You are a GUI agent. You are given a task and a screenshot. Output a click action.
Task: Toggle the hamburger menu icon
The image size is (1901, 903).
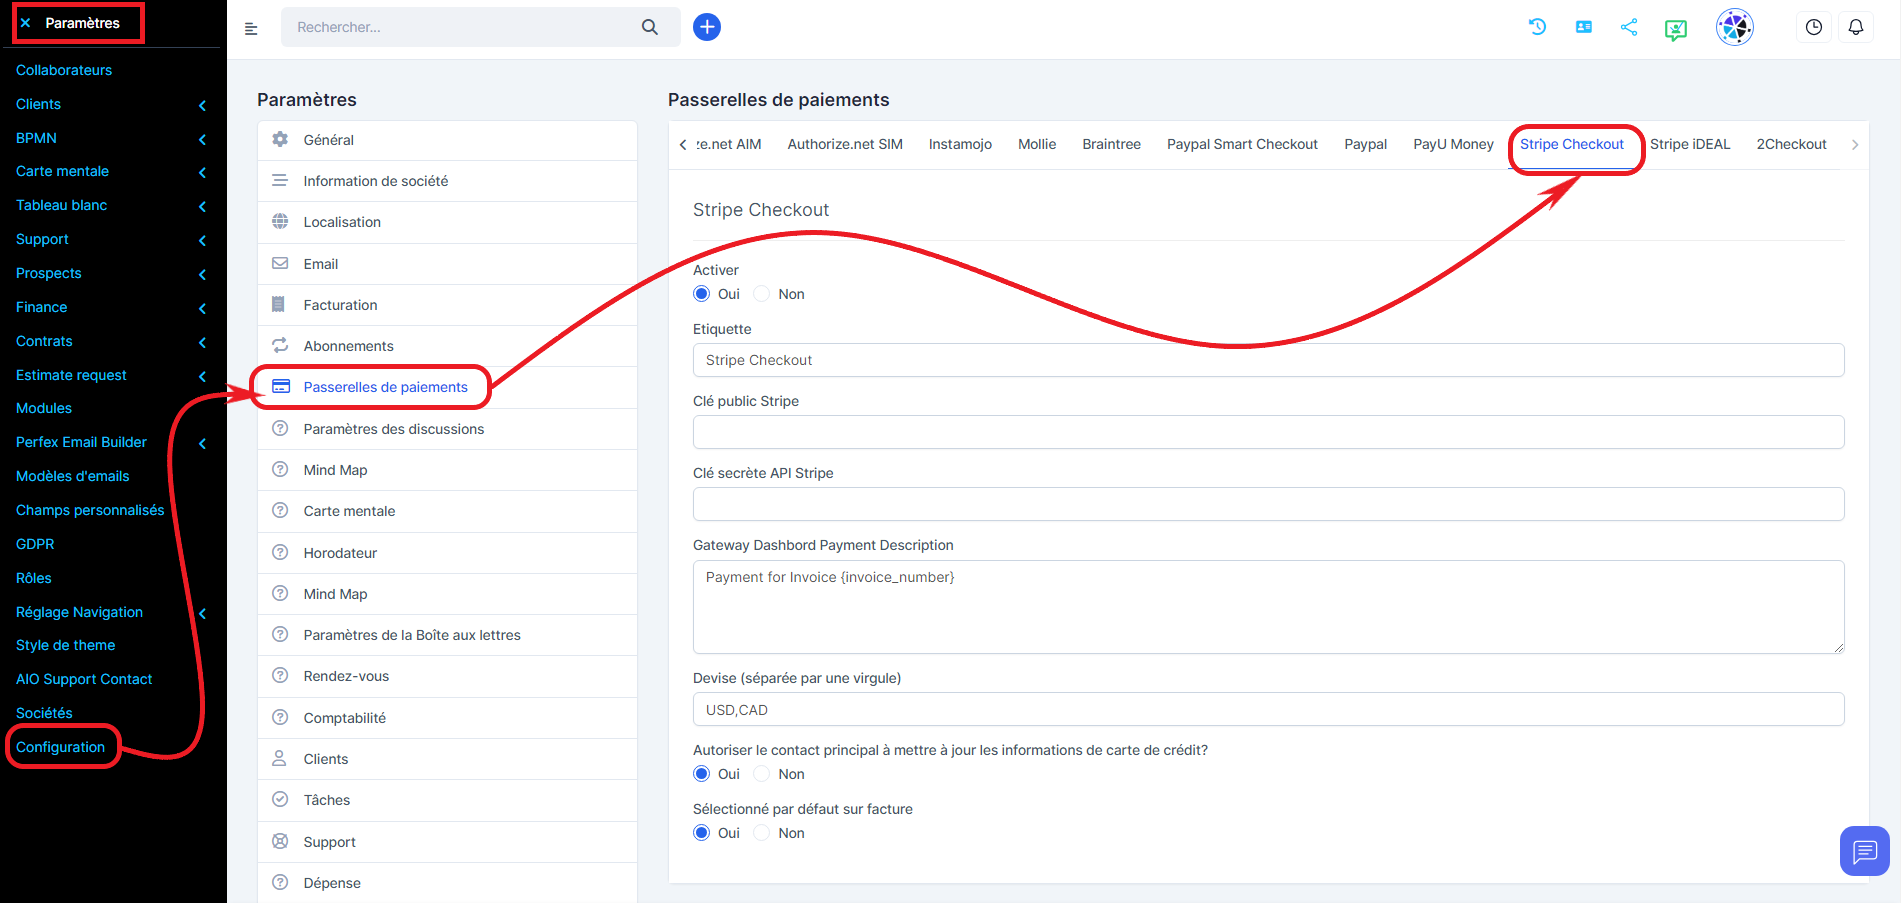pos(251,29)
